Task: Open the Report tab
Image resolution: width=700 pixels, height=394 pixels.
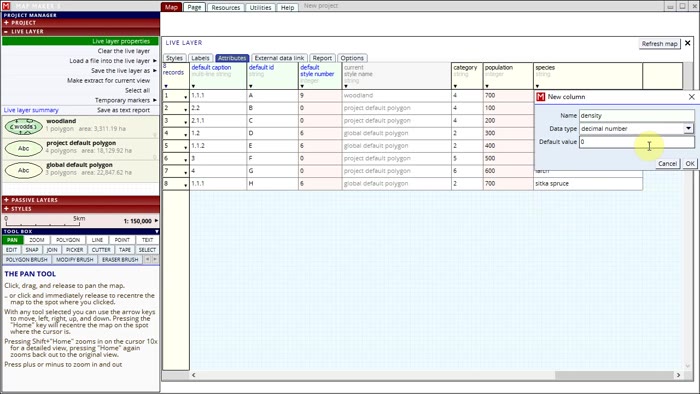Action: click(x=322, y=58)
